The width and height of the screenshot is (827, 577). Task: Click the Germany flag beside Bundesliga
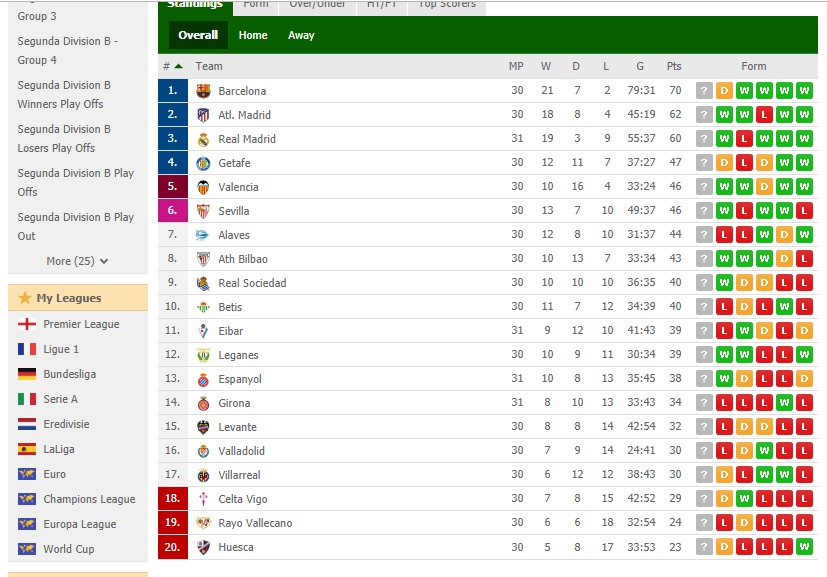(27, 374)
